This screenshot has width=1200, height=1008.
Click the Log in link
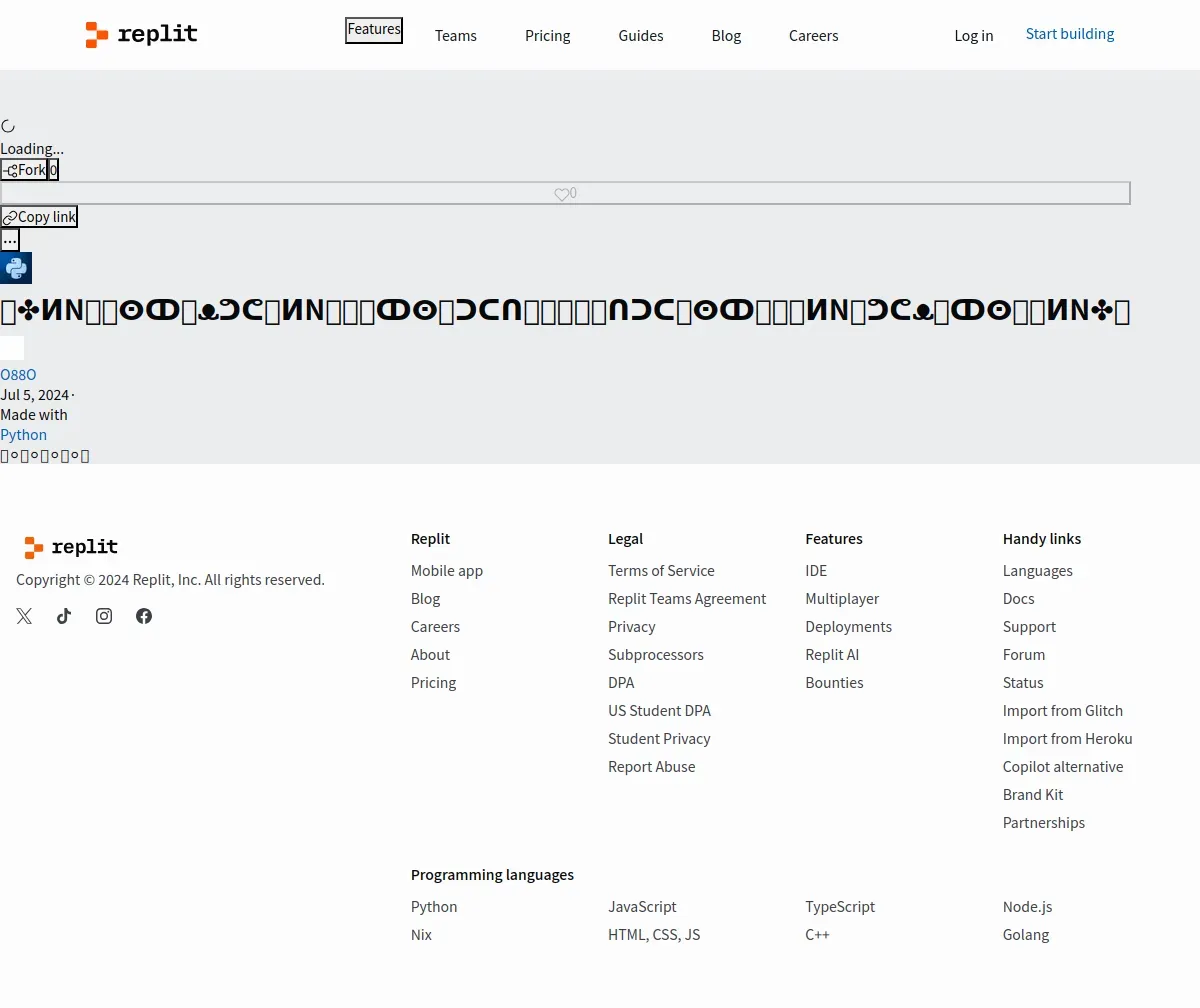tap(974, 36)
